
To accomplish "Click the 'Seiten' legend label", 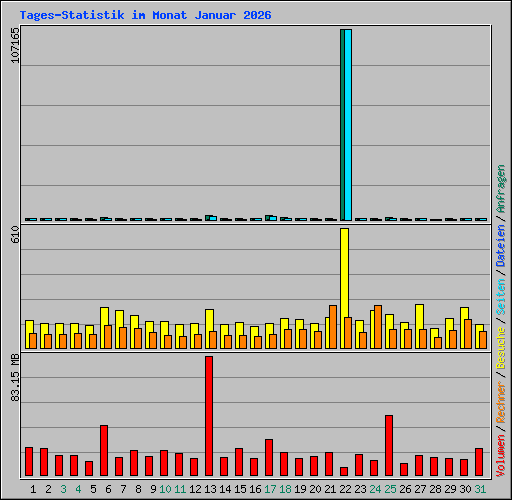I will [x=501, y=297].
